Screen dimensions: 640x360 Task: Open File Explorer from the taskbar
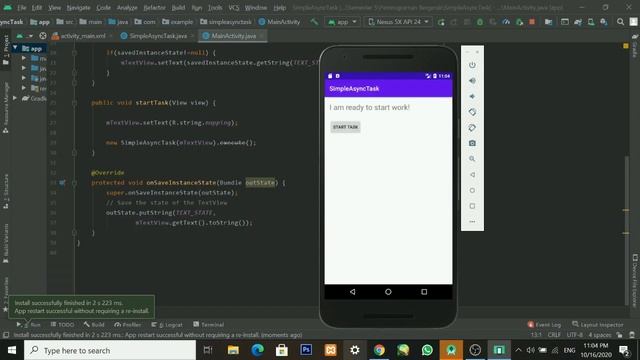(x=233, y=350)
